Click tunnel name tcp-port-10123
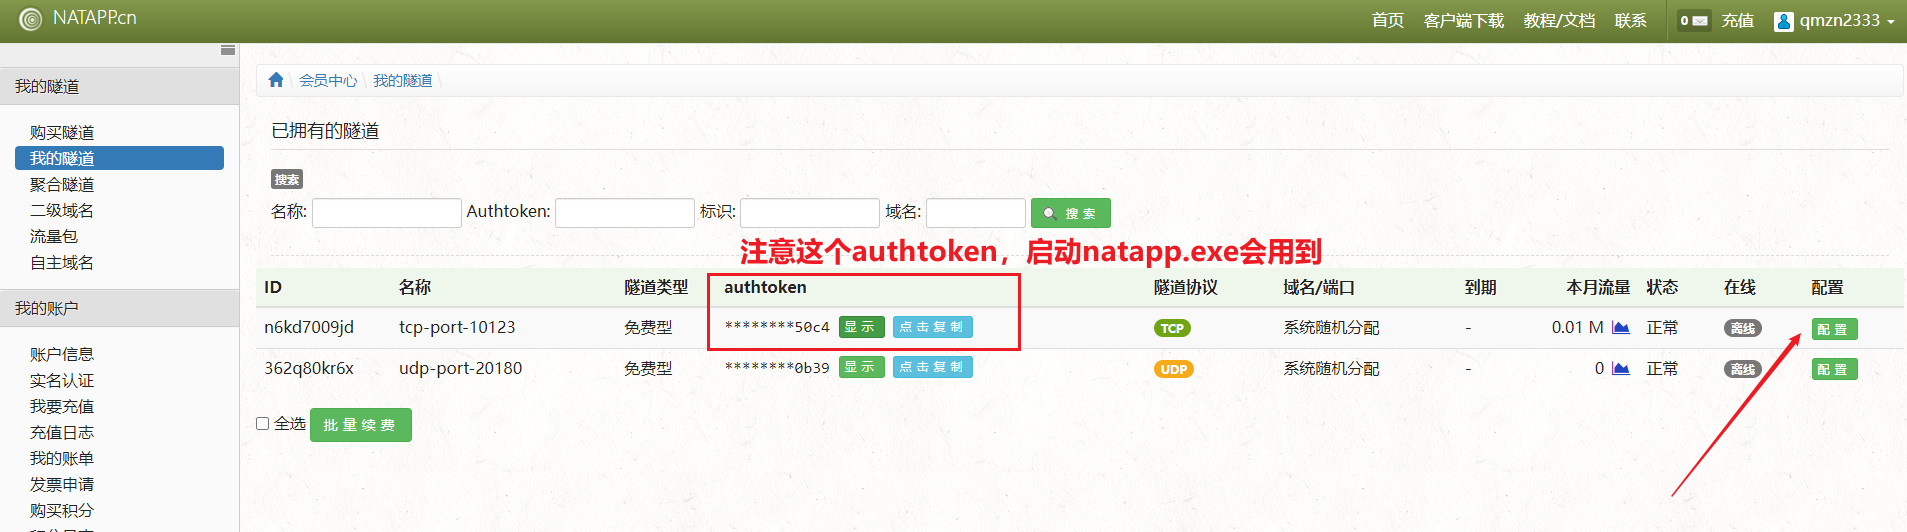This screenshot has height=532, width=1907. (x=457, y=327)
